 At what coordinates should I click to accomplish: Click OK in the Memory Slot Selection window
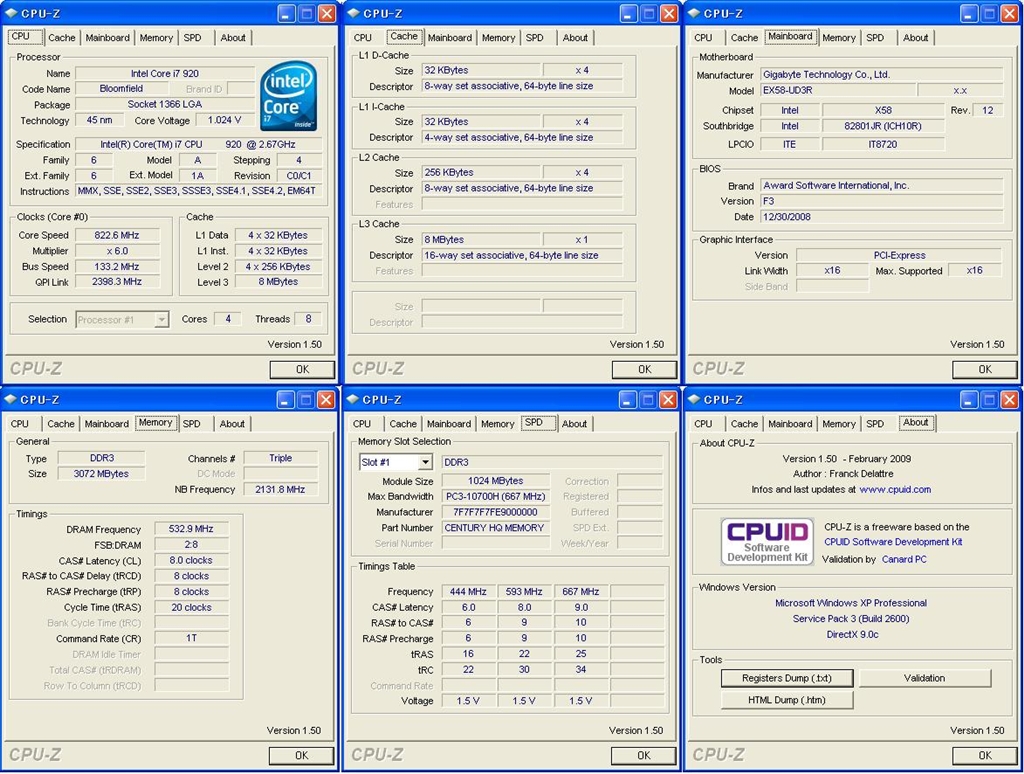coord(644,756)
